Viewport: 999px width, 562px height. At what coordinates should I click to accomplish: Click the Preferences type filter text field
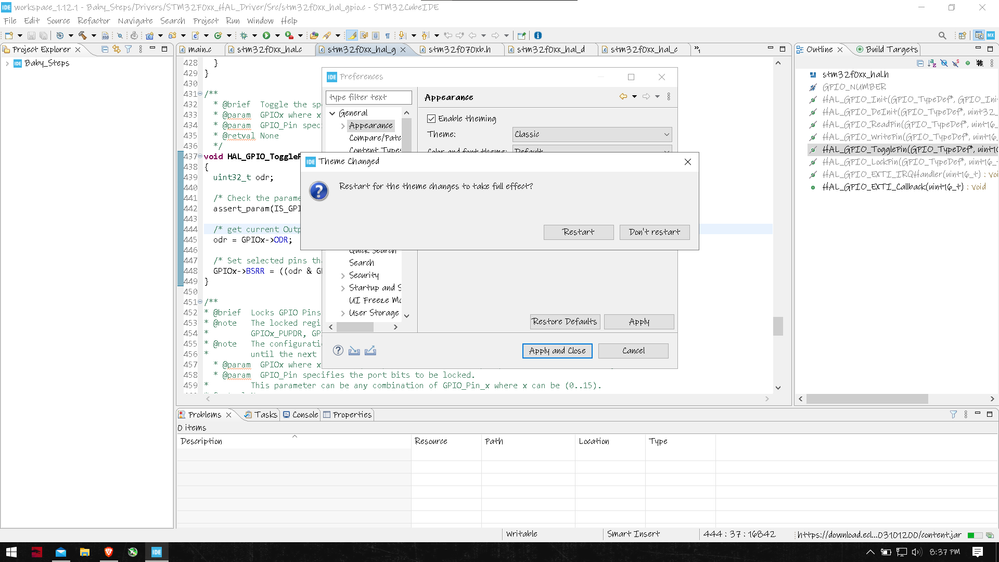tap(368, 97)
